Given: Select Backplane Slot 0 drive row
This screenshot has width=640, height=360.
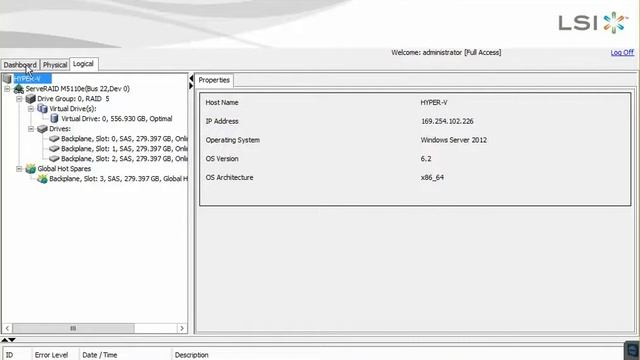Looking at the screenshot, I should tap(124, 139).
